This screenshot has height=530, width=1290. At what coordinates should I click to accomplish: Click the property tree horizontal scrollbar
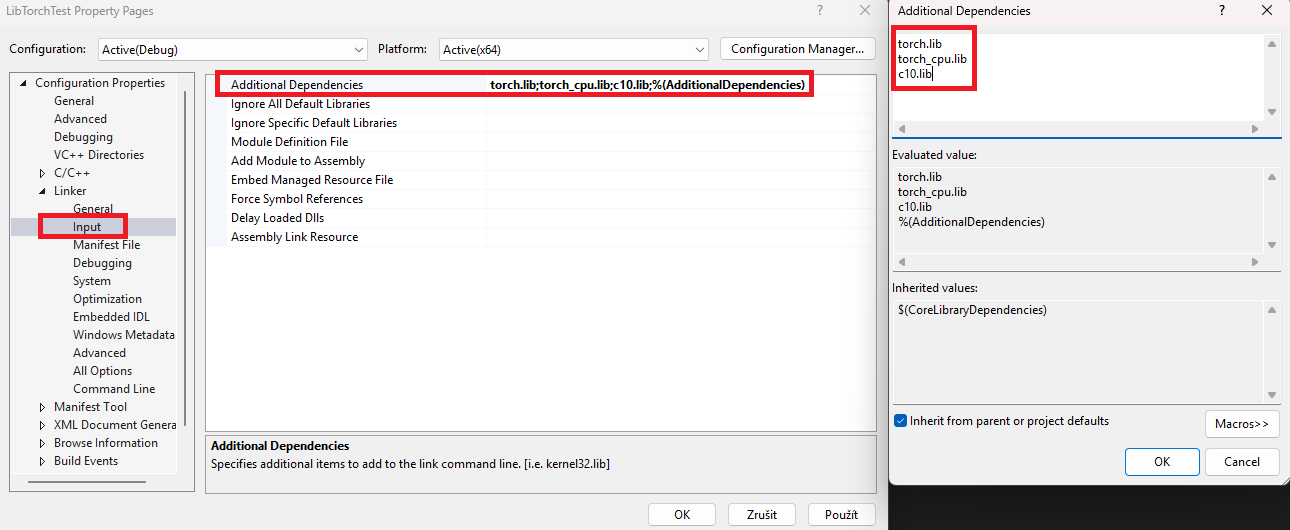tap(85, 483)
